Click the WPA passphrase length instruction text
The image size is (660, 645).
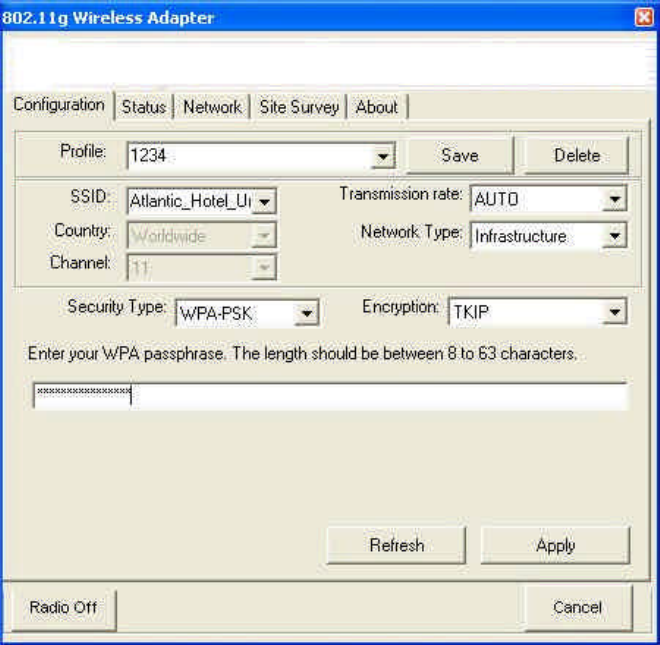tap(302, 354)
